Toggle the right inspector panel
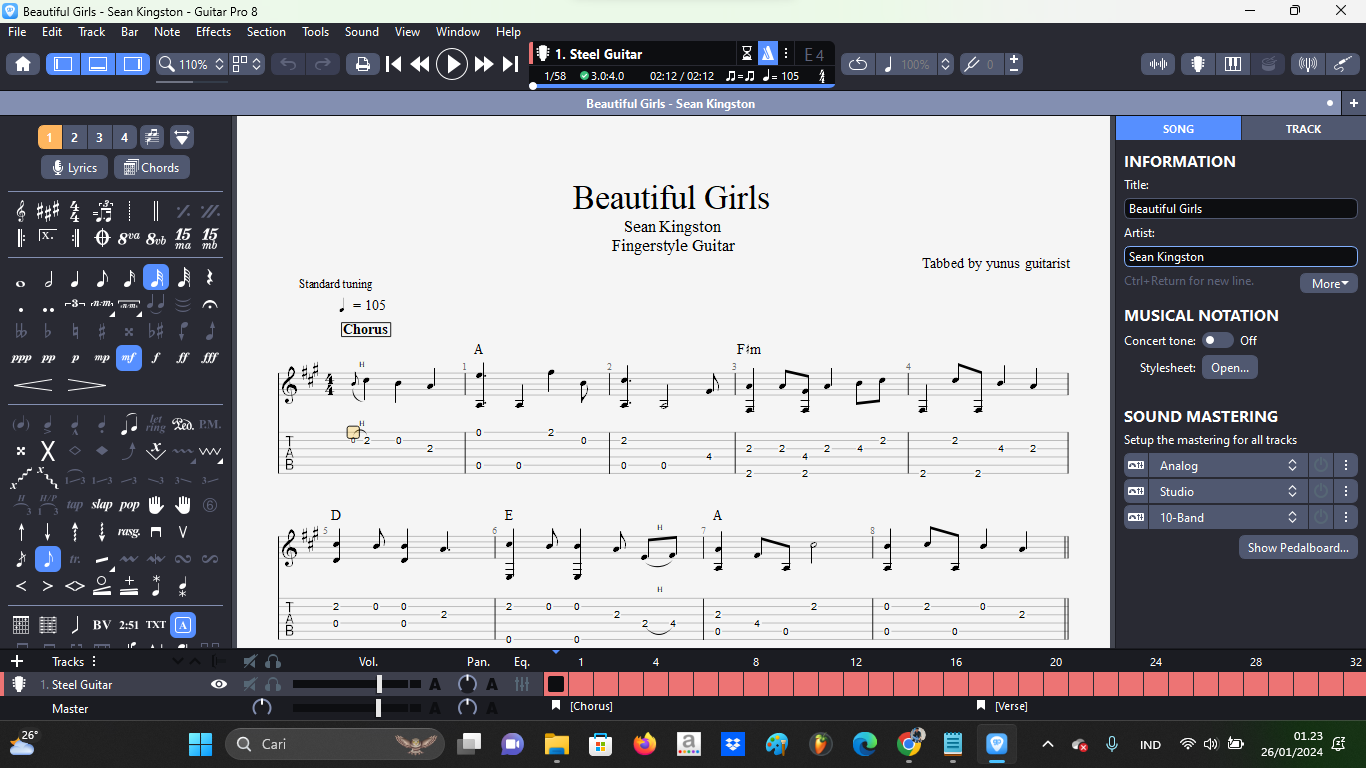 (133, 64)
